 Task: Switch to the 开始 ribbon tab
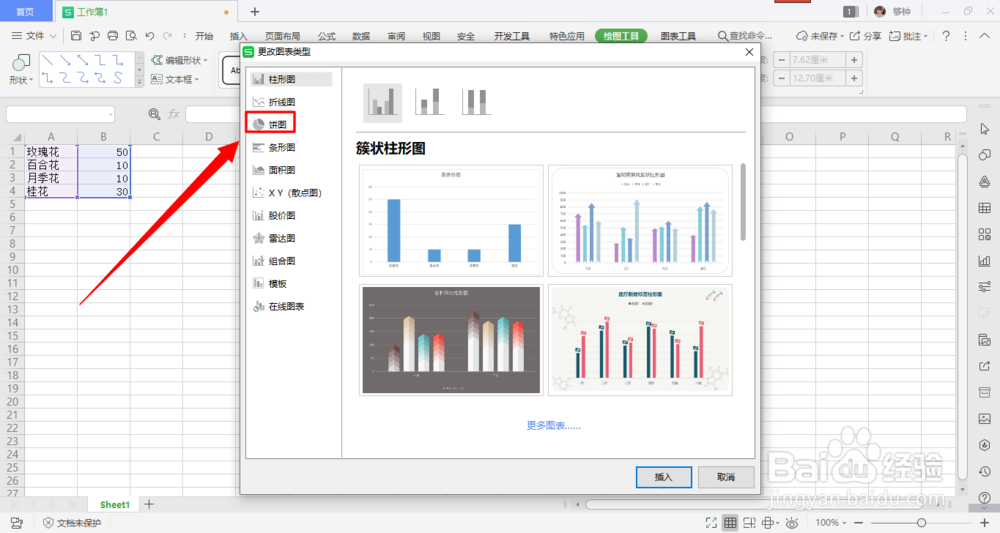204,36
